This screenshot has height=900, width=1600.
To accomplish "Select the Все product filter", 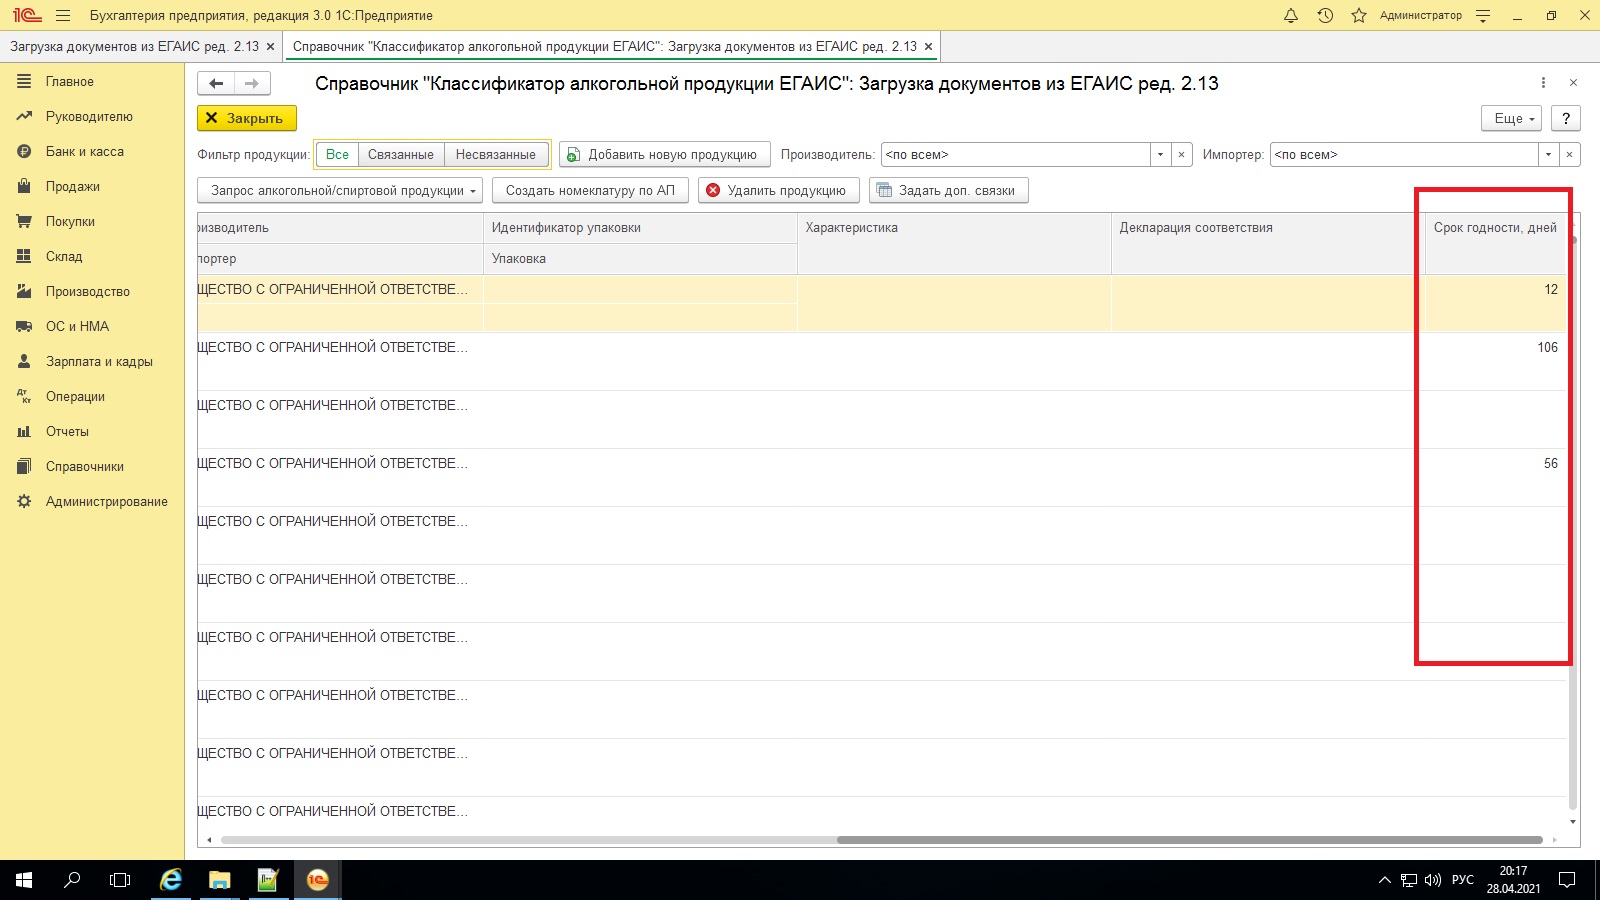I will 337,155.
